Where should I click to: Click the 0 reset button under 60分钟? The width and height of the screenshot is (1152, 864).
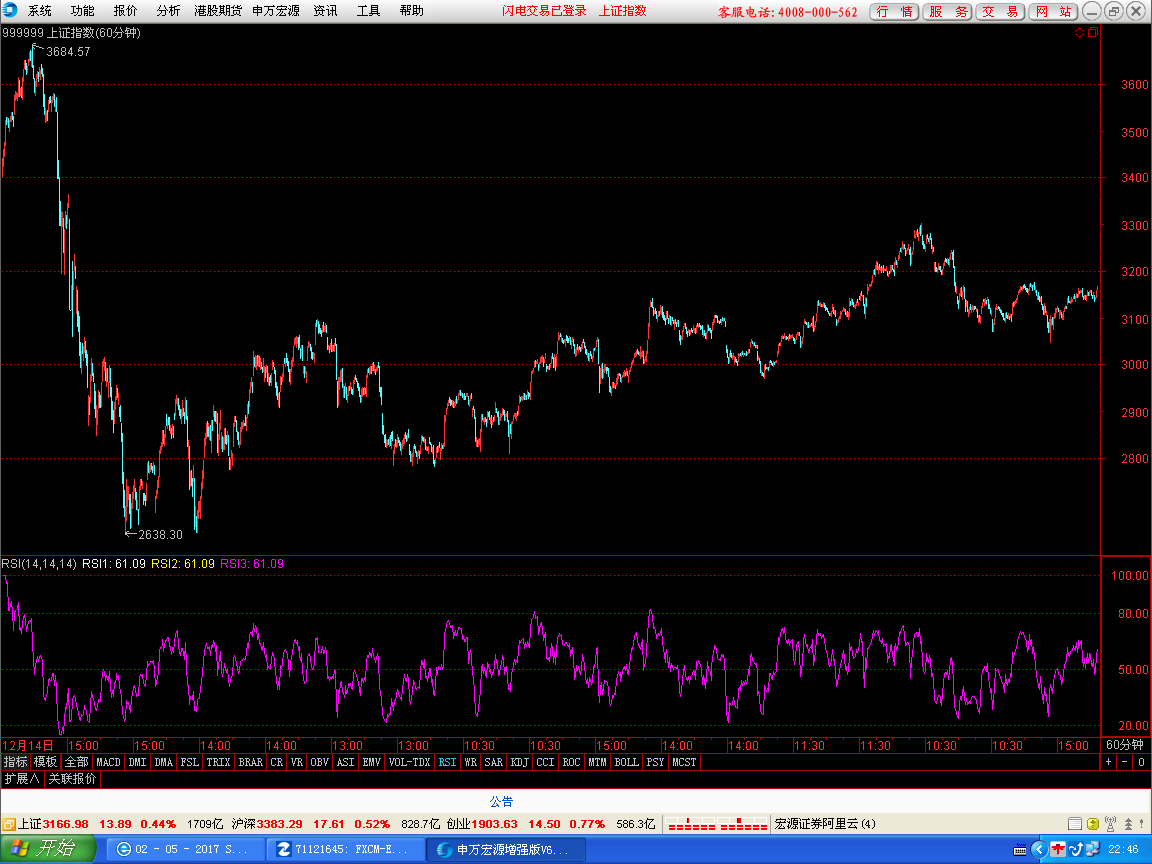click(x=1141, y=762)
